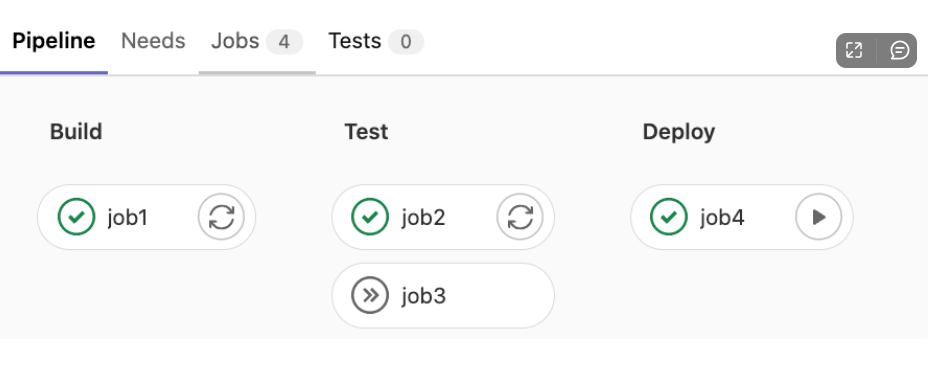Click the skipped double-arrow icon on job3
Screen dimensions: 928x366
[x=370, y=296]
